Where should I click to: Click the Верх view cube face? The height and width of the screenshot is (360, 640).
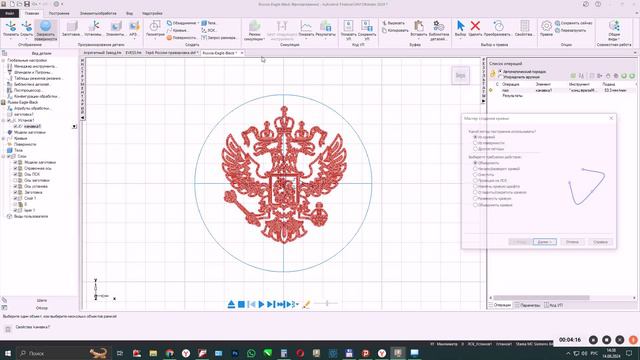pos(460,76)
